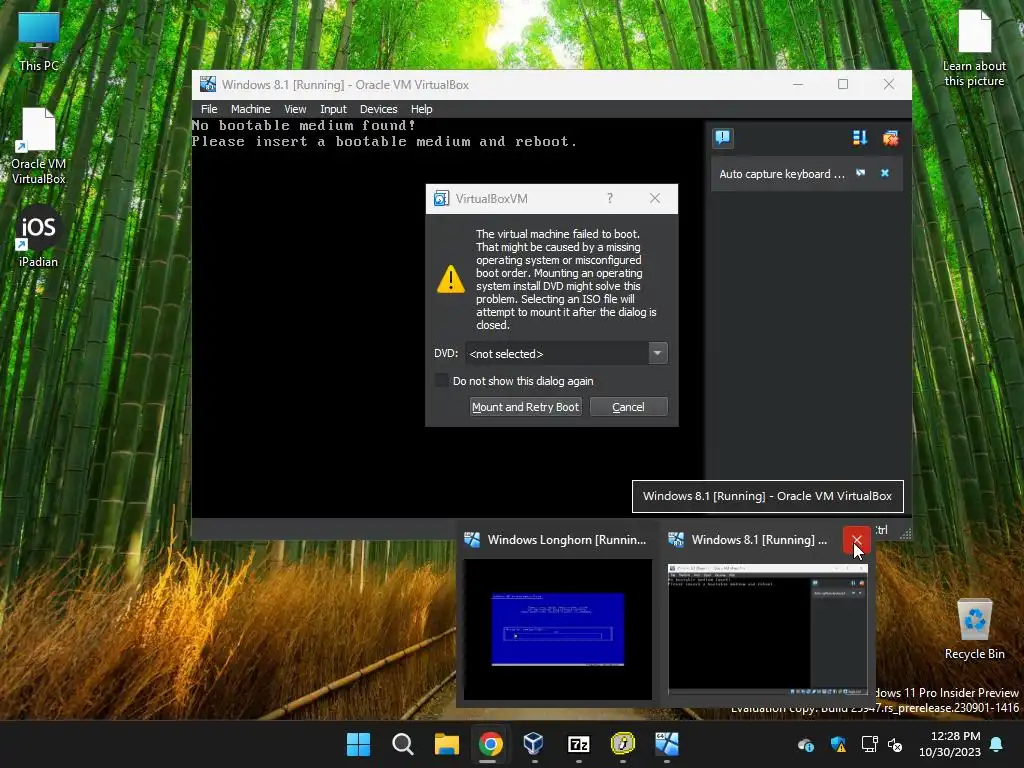1024x768 pixels.
Task: Select Recycle Bin desktop icon
Action: pos(974,628)
